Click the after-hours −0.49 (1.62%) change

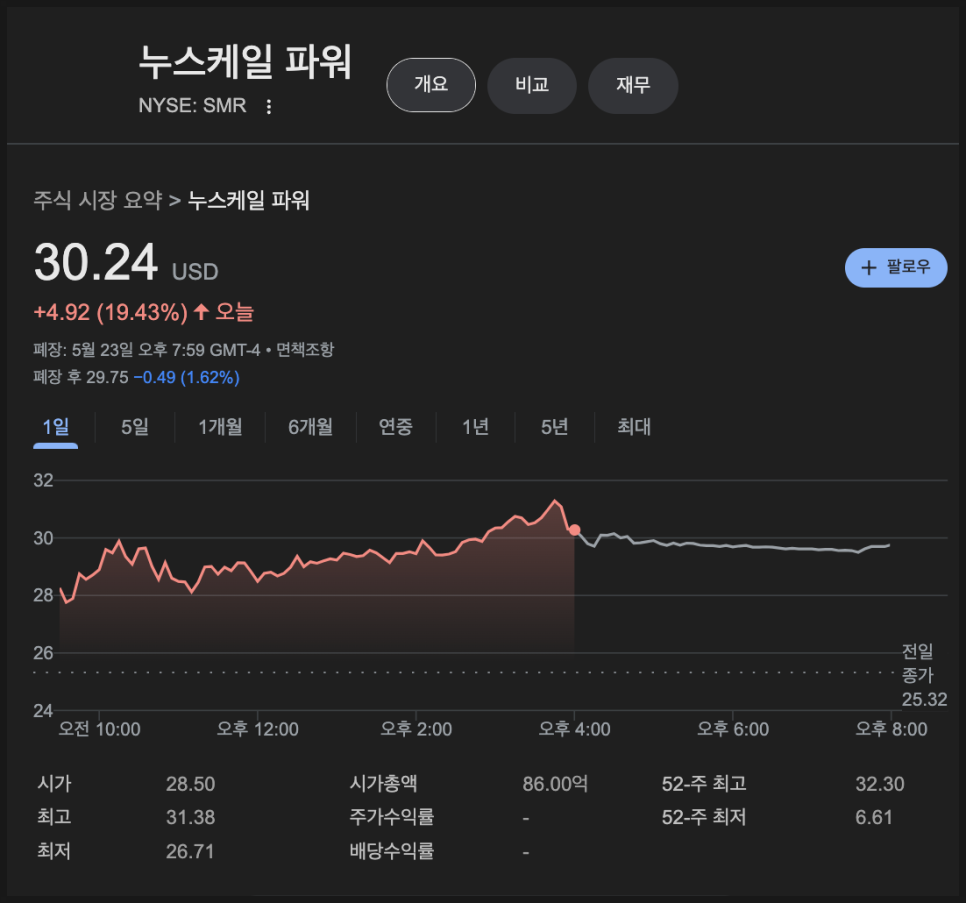point(187,377)
